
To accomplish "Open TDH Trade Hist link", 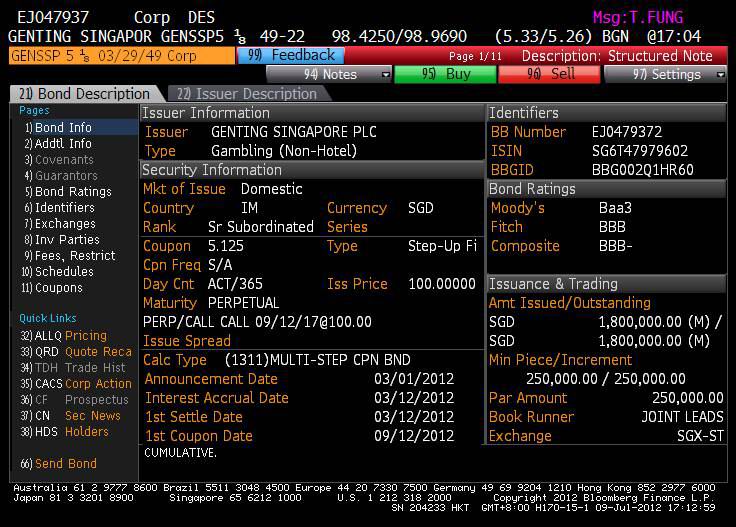I will pyautogui.click(x=73, y=367).
